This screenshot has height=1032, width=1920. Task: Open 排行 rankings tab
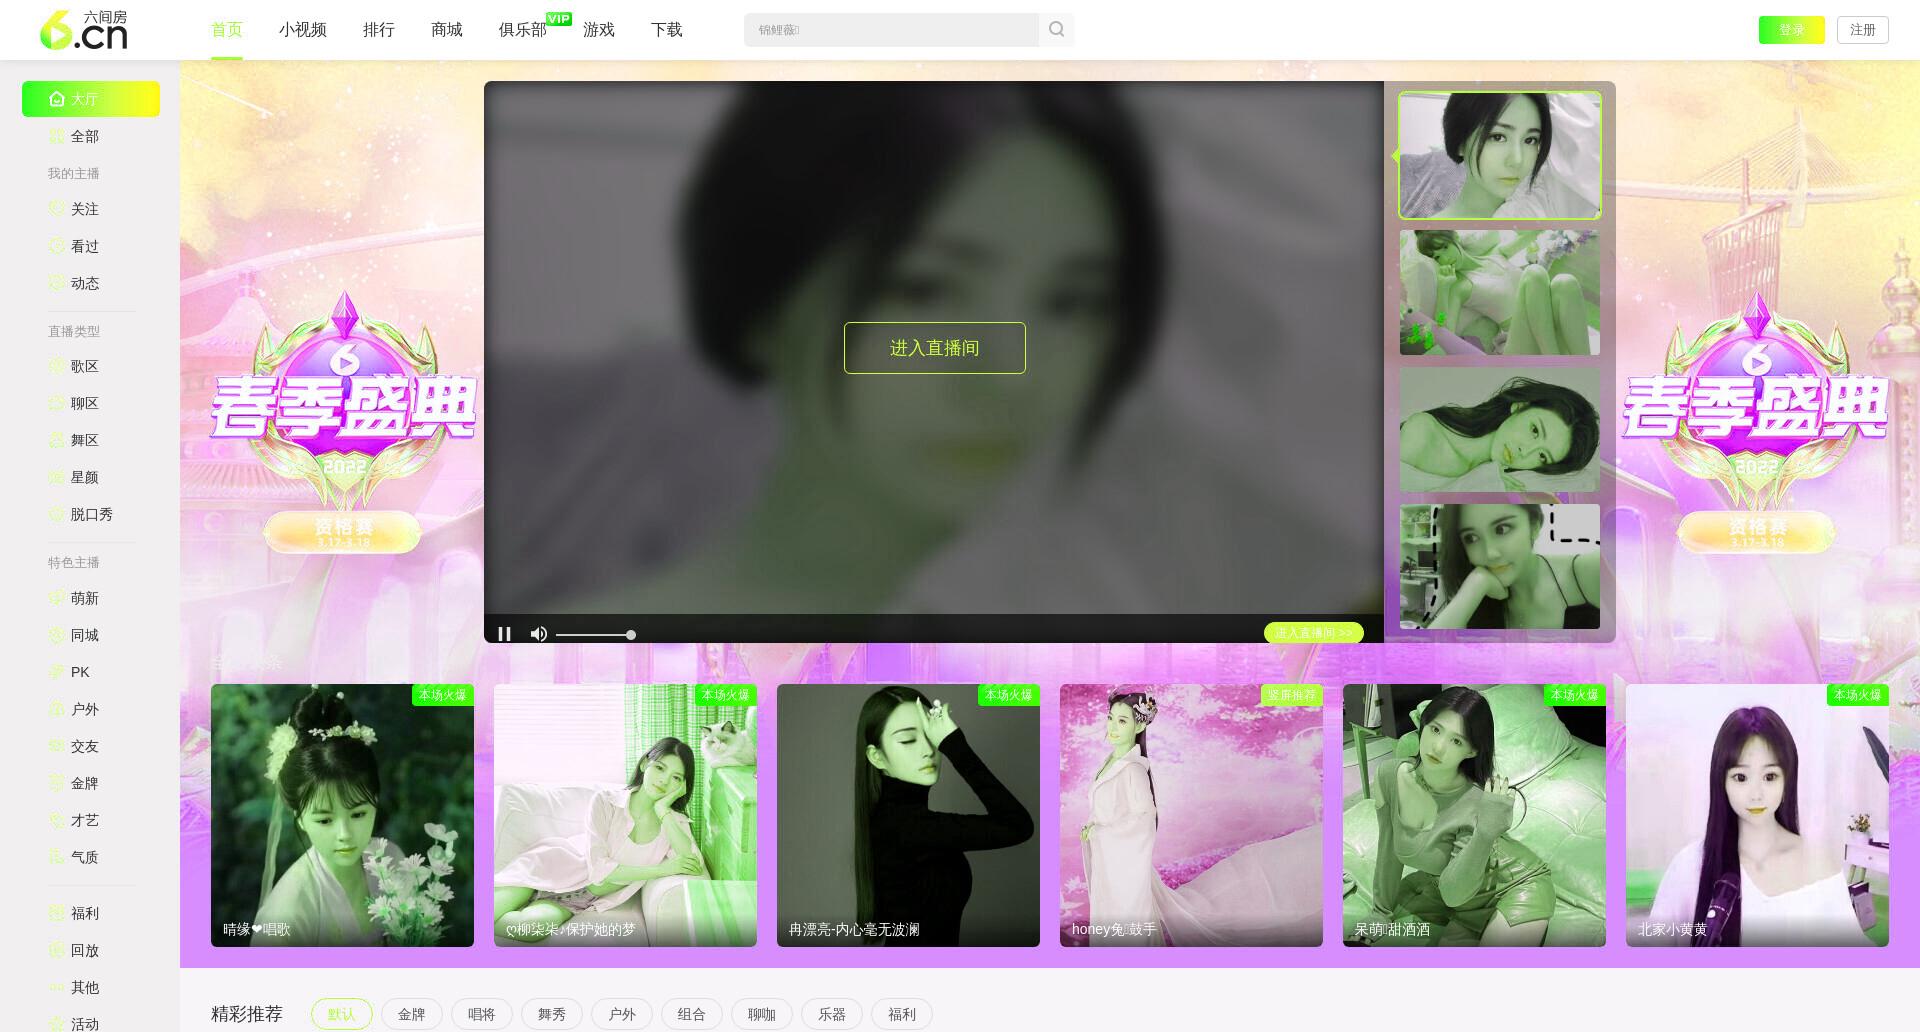379,30
